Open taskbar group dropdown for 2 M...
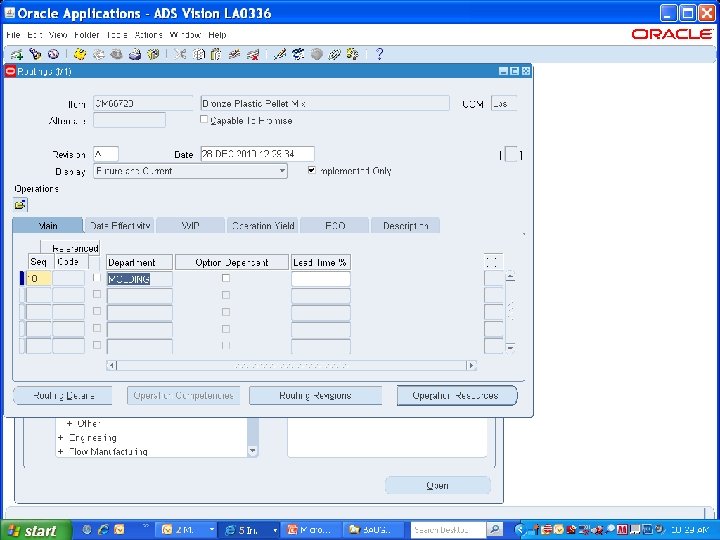The image size is (720, 540). pos(211,530)
